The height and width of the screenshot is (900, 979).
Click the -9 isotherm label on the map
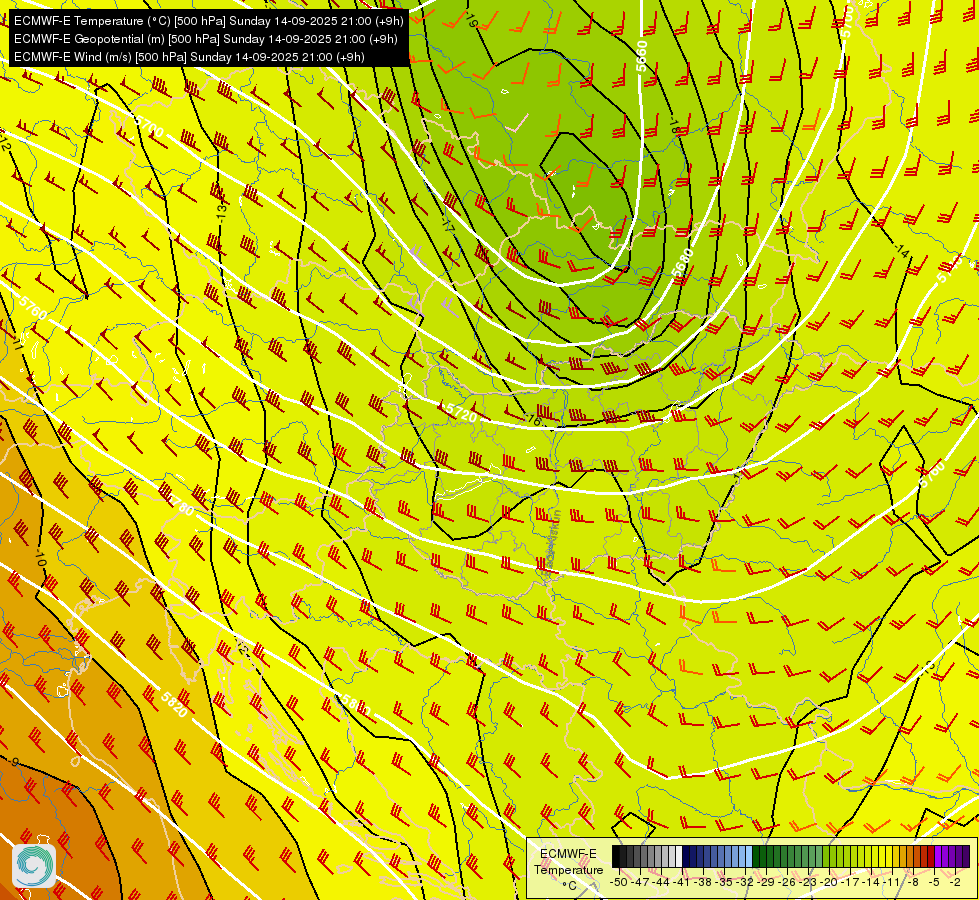coord(14,762)
